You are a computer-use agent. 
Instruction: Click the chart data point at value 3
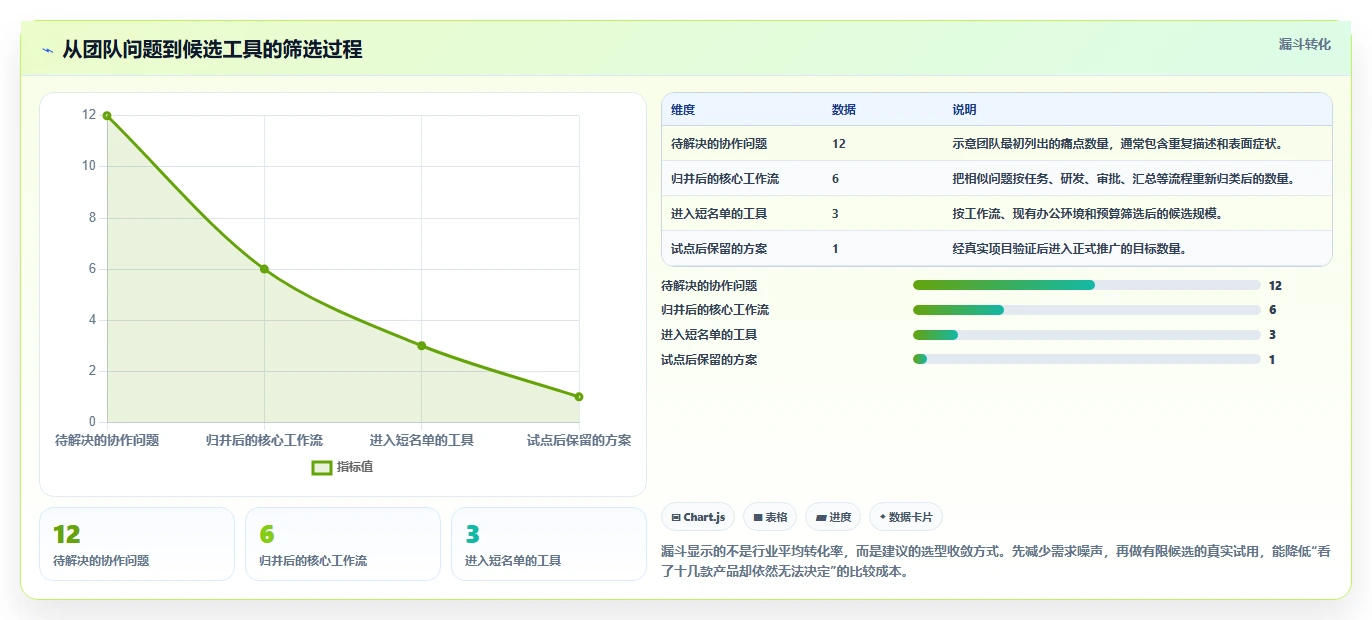(x=421, y=346)
